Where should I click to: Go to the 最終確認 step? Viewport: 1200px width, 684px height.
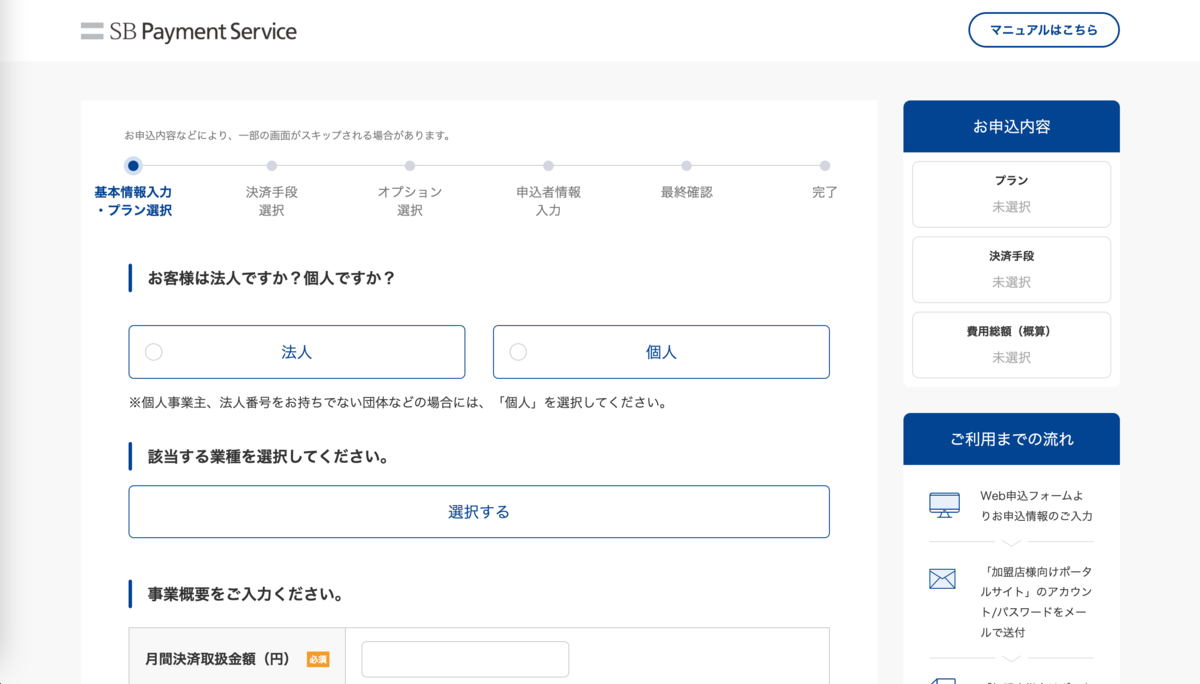(x=686, y=166)
